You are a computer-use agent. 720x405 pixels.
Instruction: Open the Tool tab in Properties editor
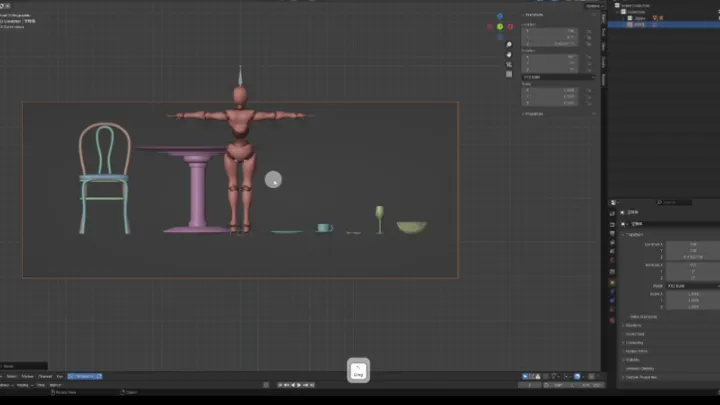(612, 214)
